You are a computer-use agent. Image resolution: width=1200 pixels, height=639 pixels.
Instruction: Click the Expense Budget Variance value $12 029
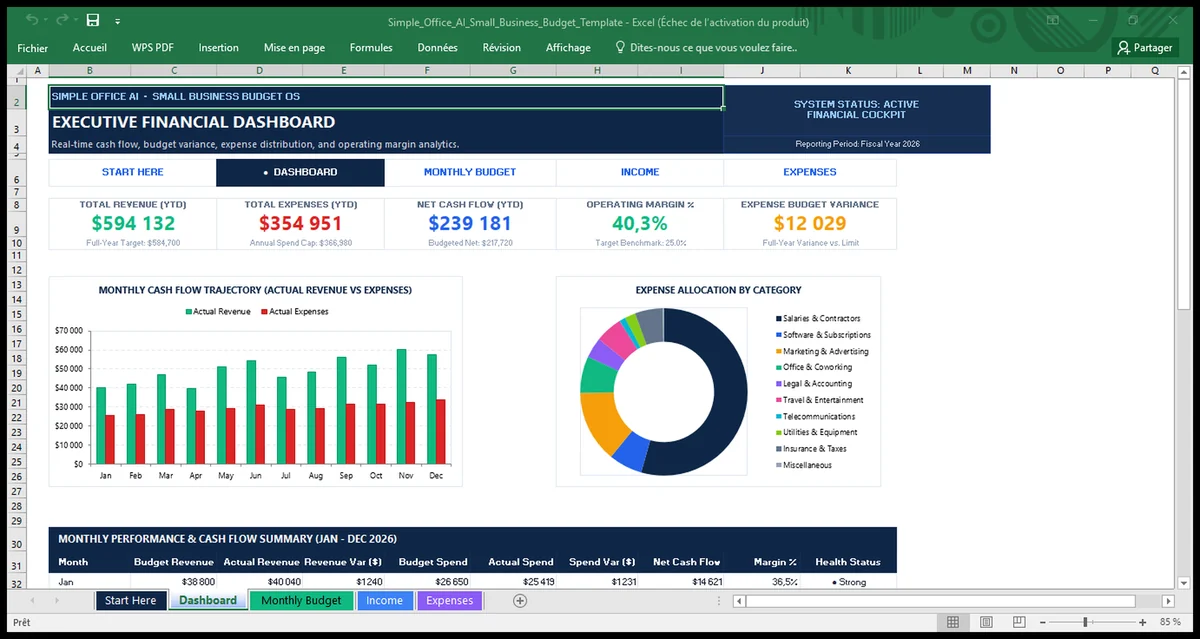pyautogui.click(x=810, y=224)
